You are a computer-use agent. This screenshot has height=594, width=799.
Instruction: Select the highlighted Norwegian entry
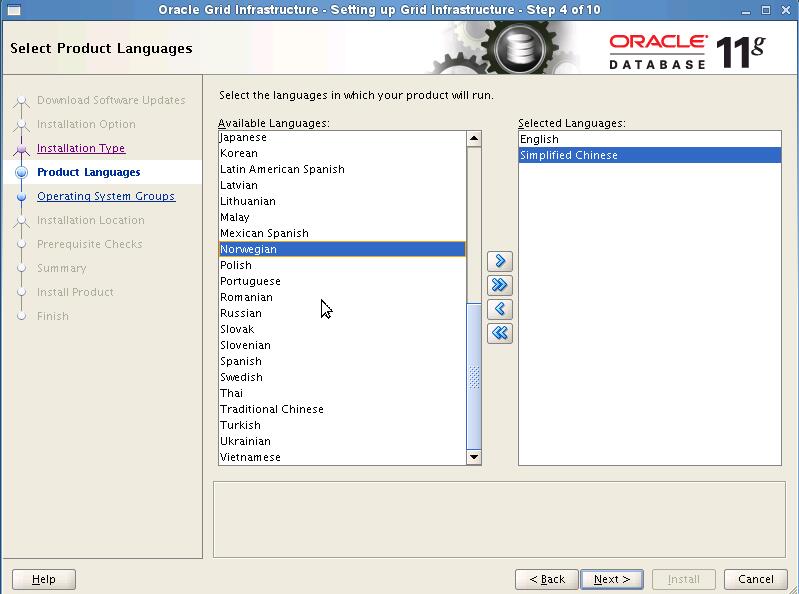[x=342, y=249]
